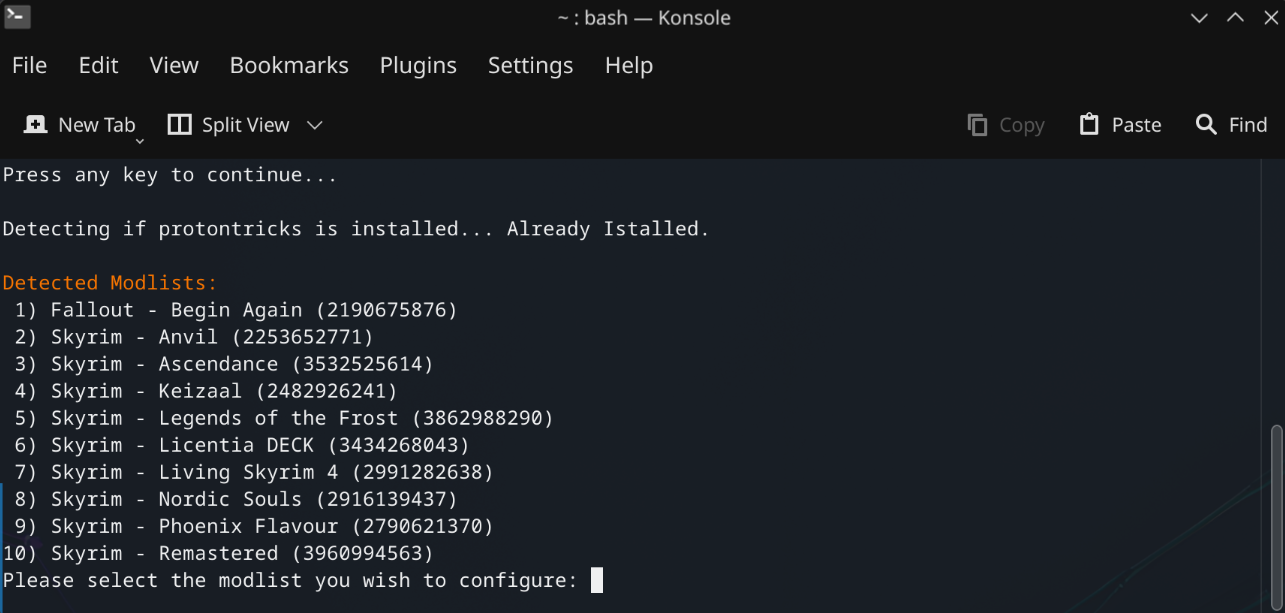Minimize the Konsole window

pyautogui.click(x=1199, y=17)
